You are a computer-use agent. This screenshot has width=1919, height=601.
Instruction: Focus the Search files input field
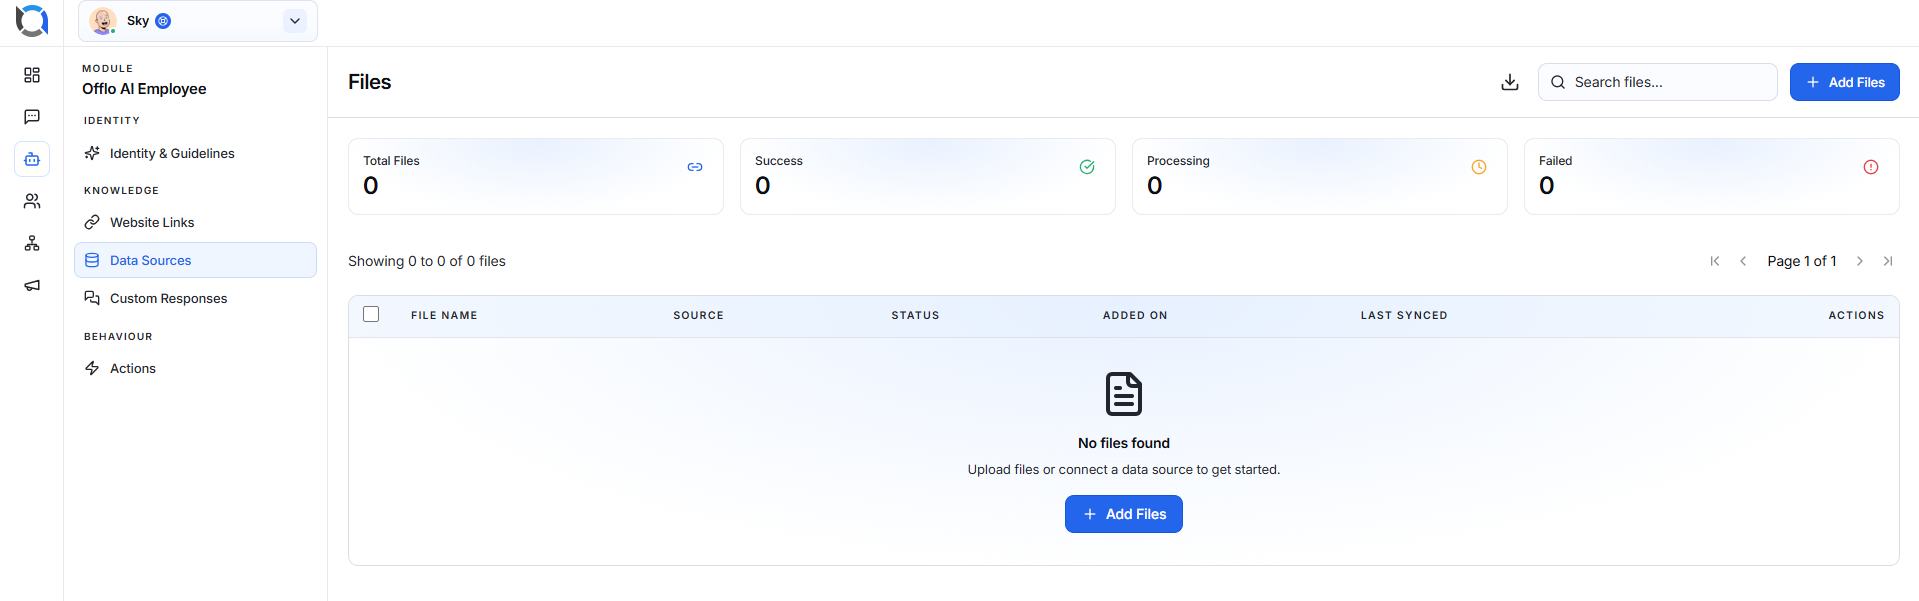[x=1658, y=82]
